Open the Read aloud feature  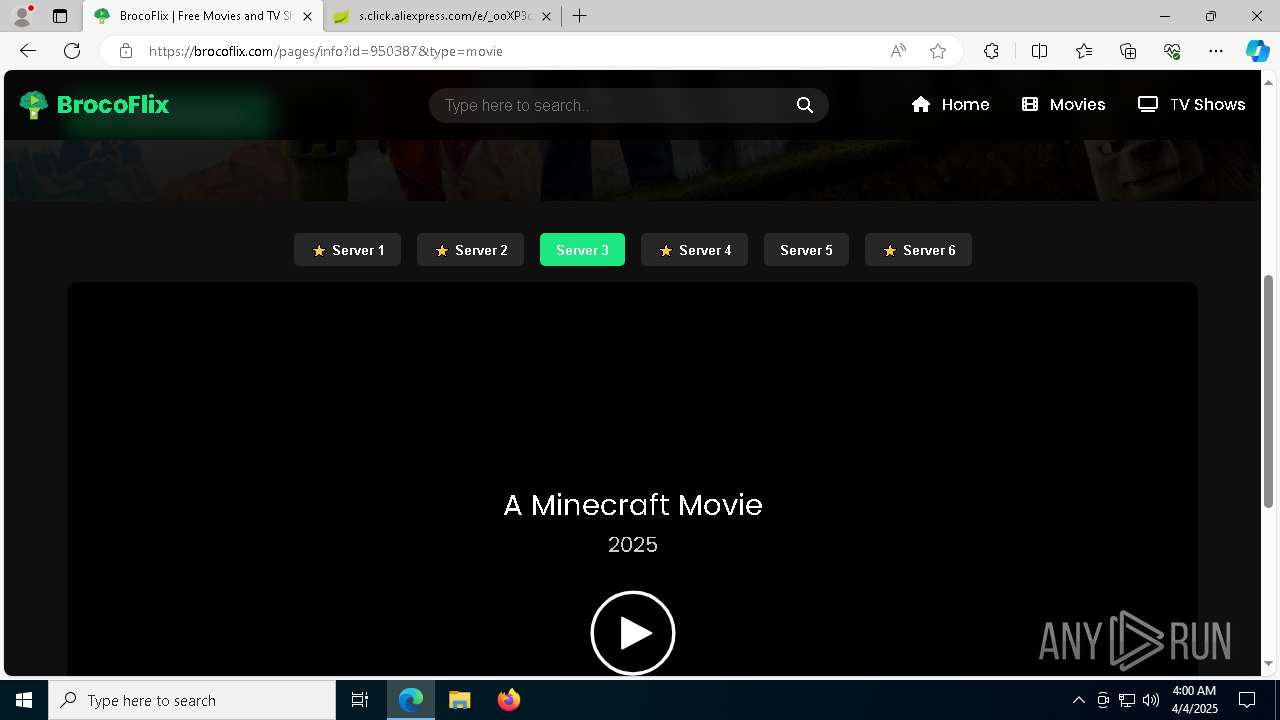point(898,51)
